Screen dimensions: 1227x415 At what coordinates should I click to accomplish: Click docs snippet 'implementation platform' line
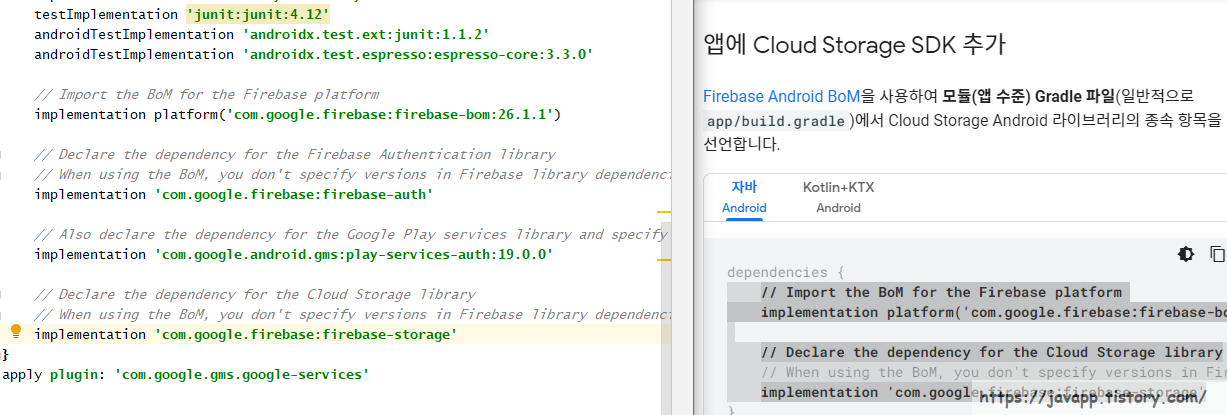pyautogui.click(x=994, y=312)
